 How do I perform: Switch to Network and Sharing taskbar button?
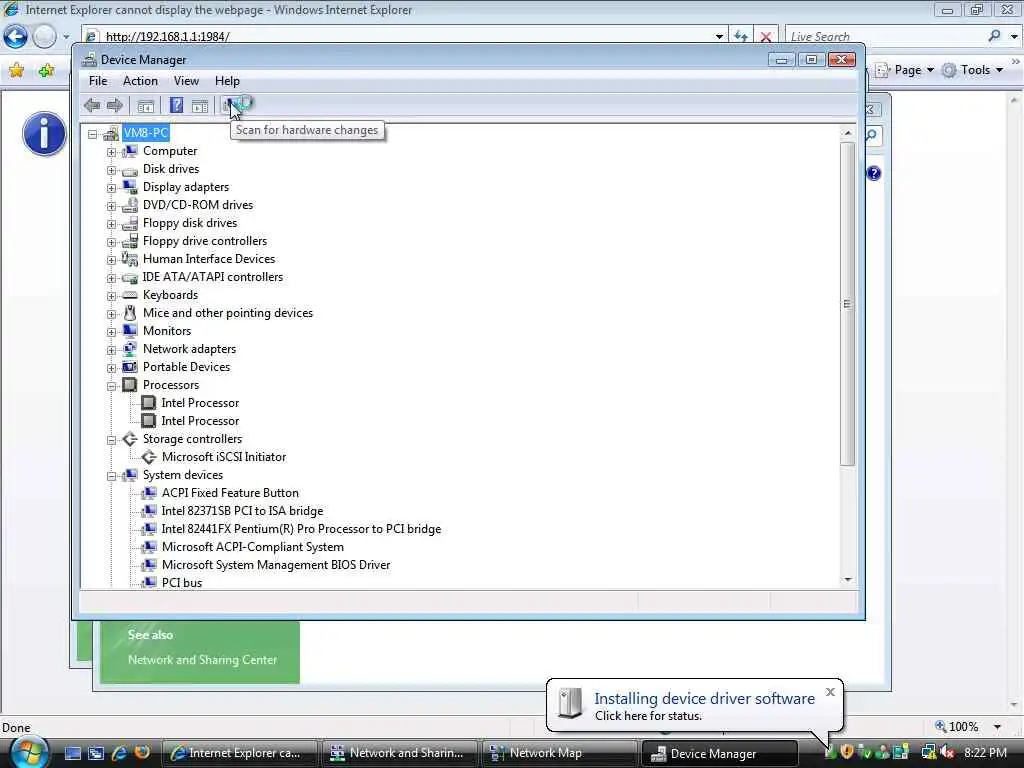click(x=400, y=753)
